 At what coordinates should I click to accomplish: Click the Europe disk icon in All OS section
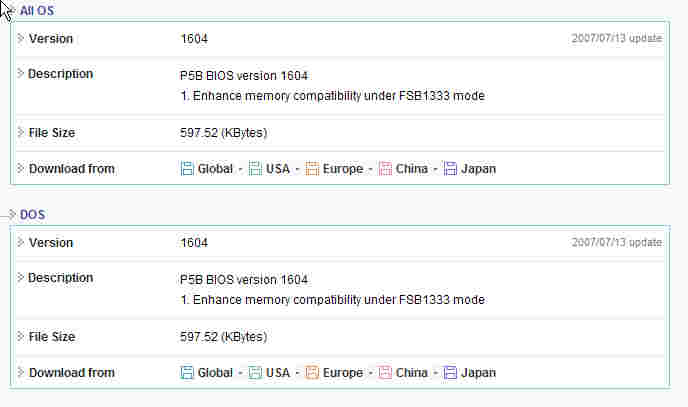click(x=312, y=168)
